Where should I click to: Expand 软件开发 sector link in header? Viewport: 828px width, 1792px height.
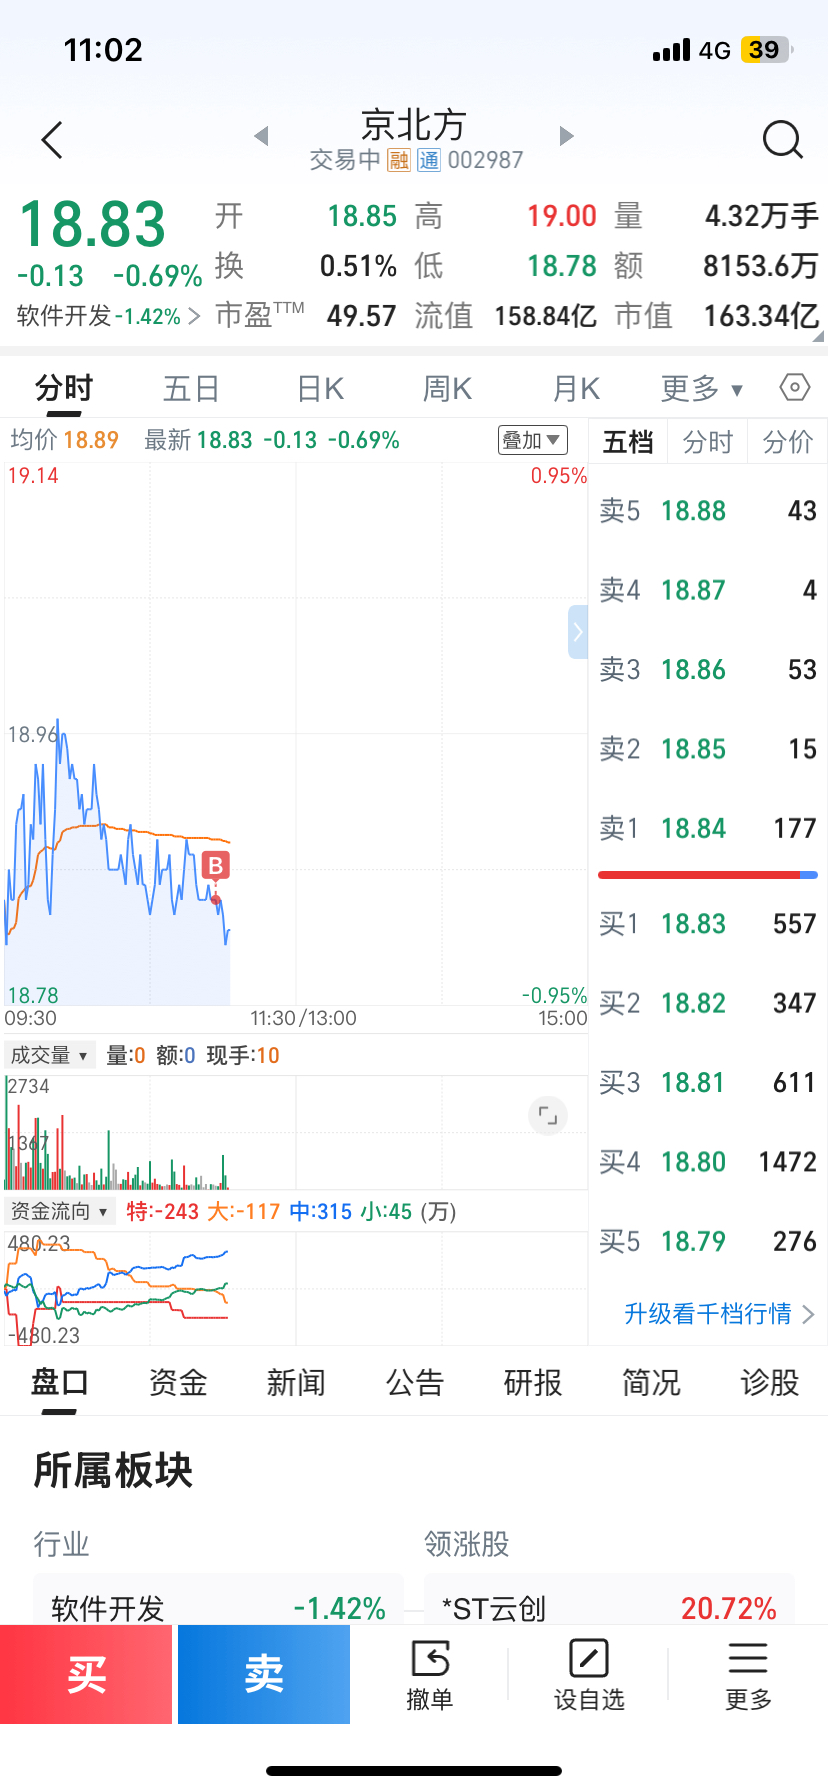point(109,316)
